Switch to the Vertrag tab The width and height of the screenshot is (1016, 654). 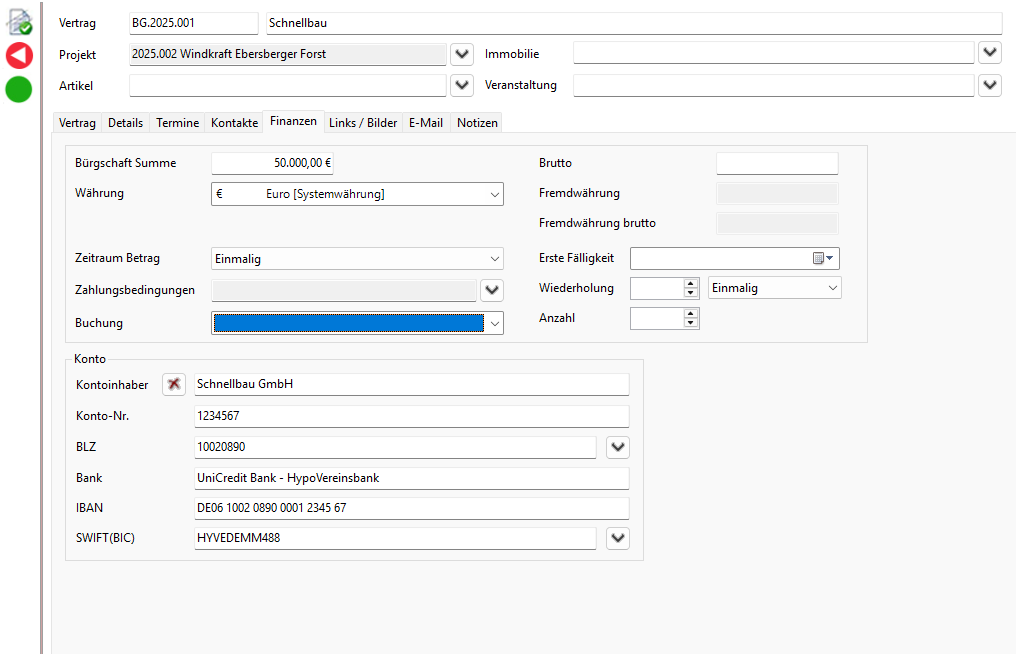[77, 123]
